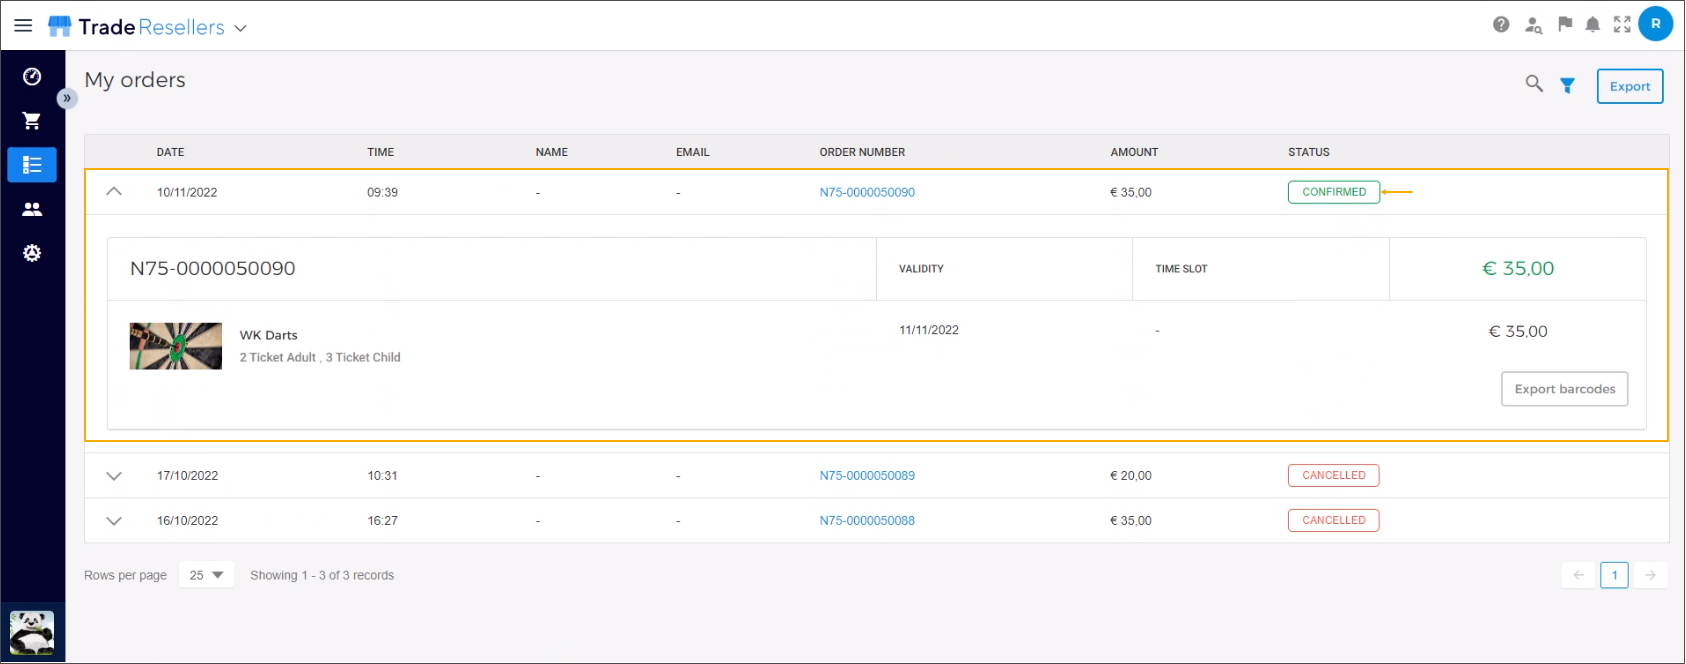
Task: Expand the 17/10/2022 order row
Action: pyautogui.click(x=114, y=476)
